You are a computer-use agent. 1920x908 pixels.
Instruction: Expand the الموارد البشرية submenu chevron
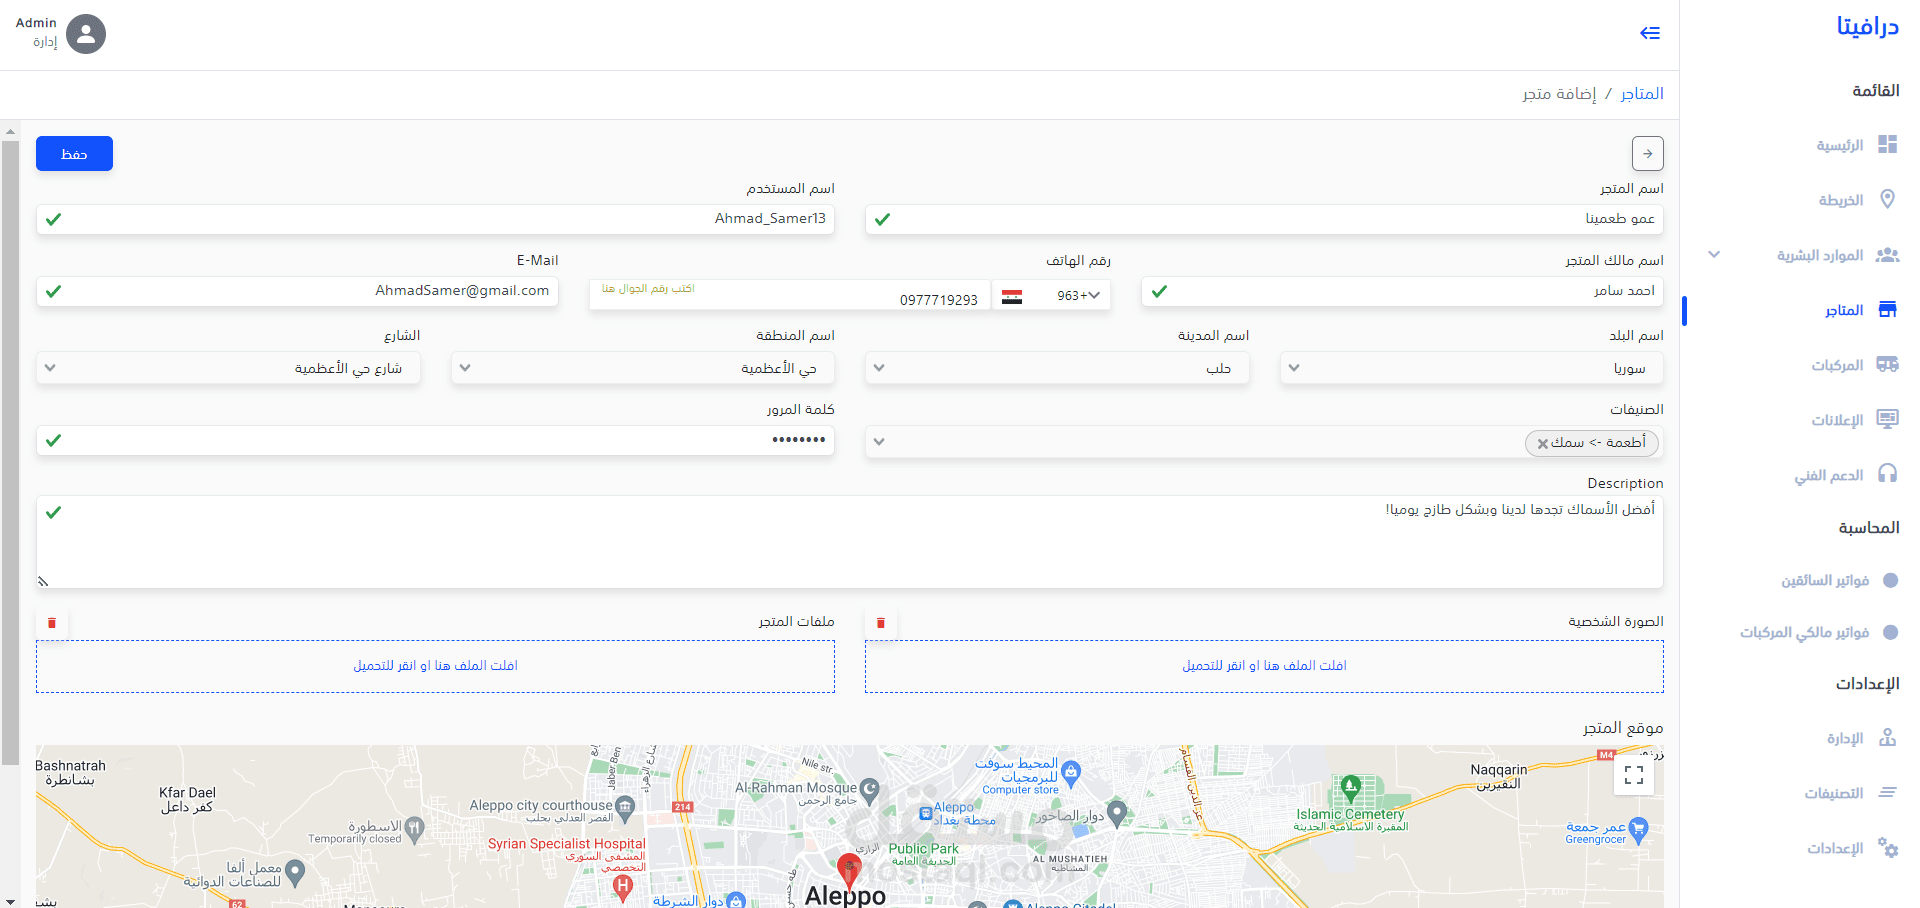(1714, 255)
